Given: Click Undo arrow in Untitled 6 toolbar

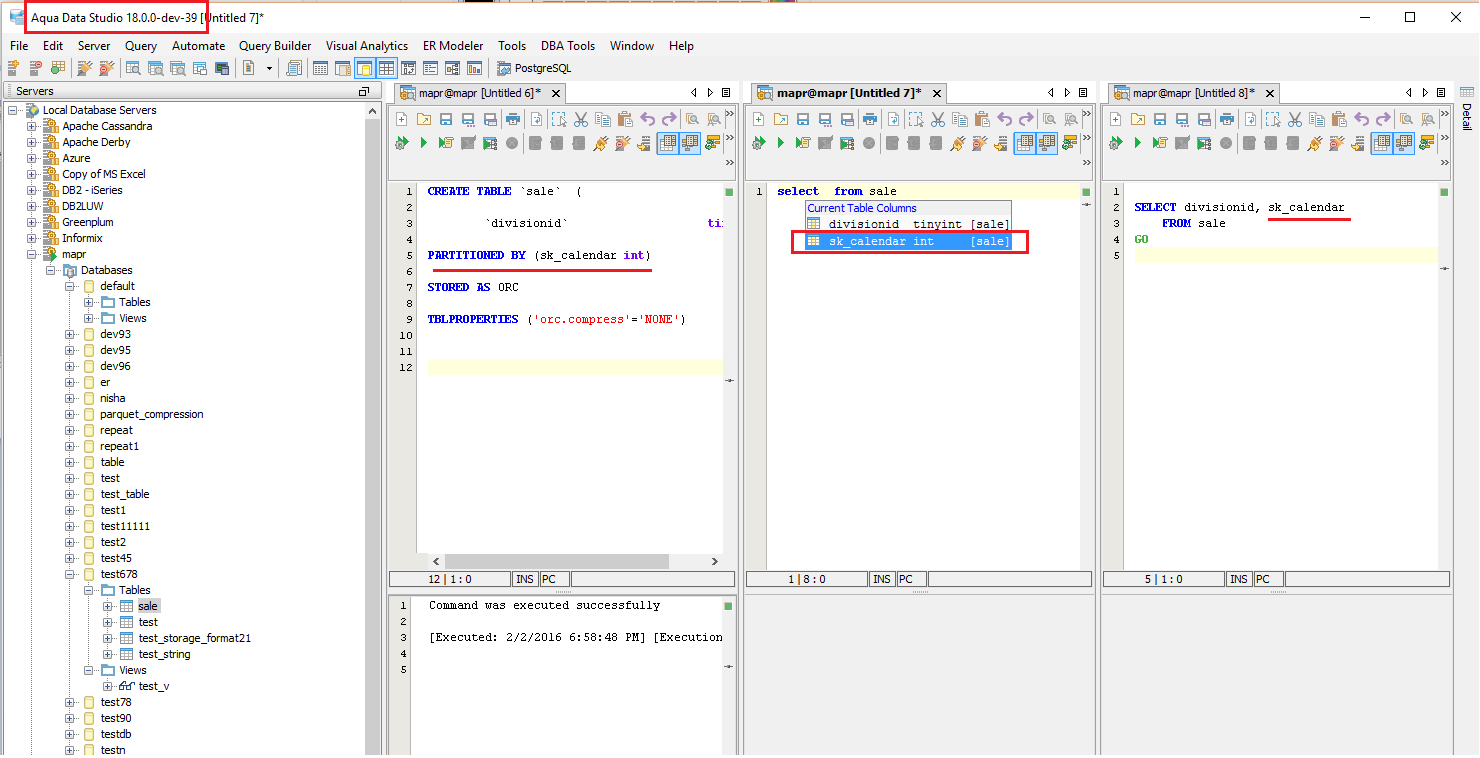Looking at the screenshot, I should [x=648, y=119].
